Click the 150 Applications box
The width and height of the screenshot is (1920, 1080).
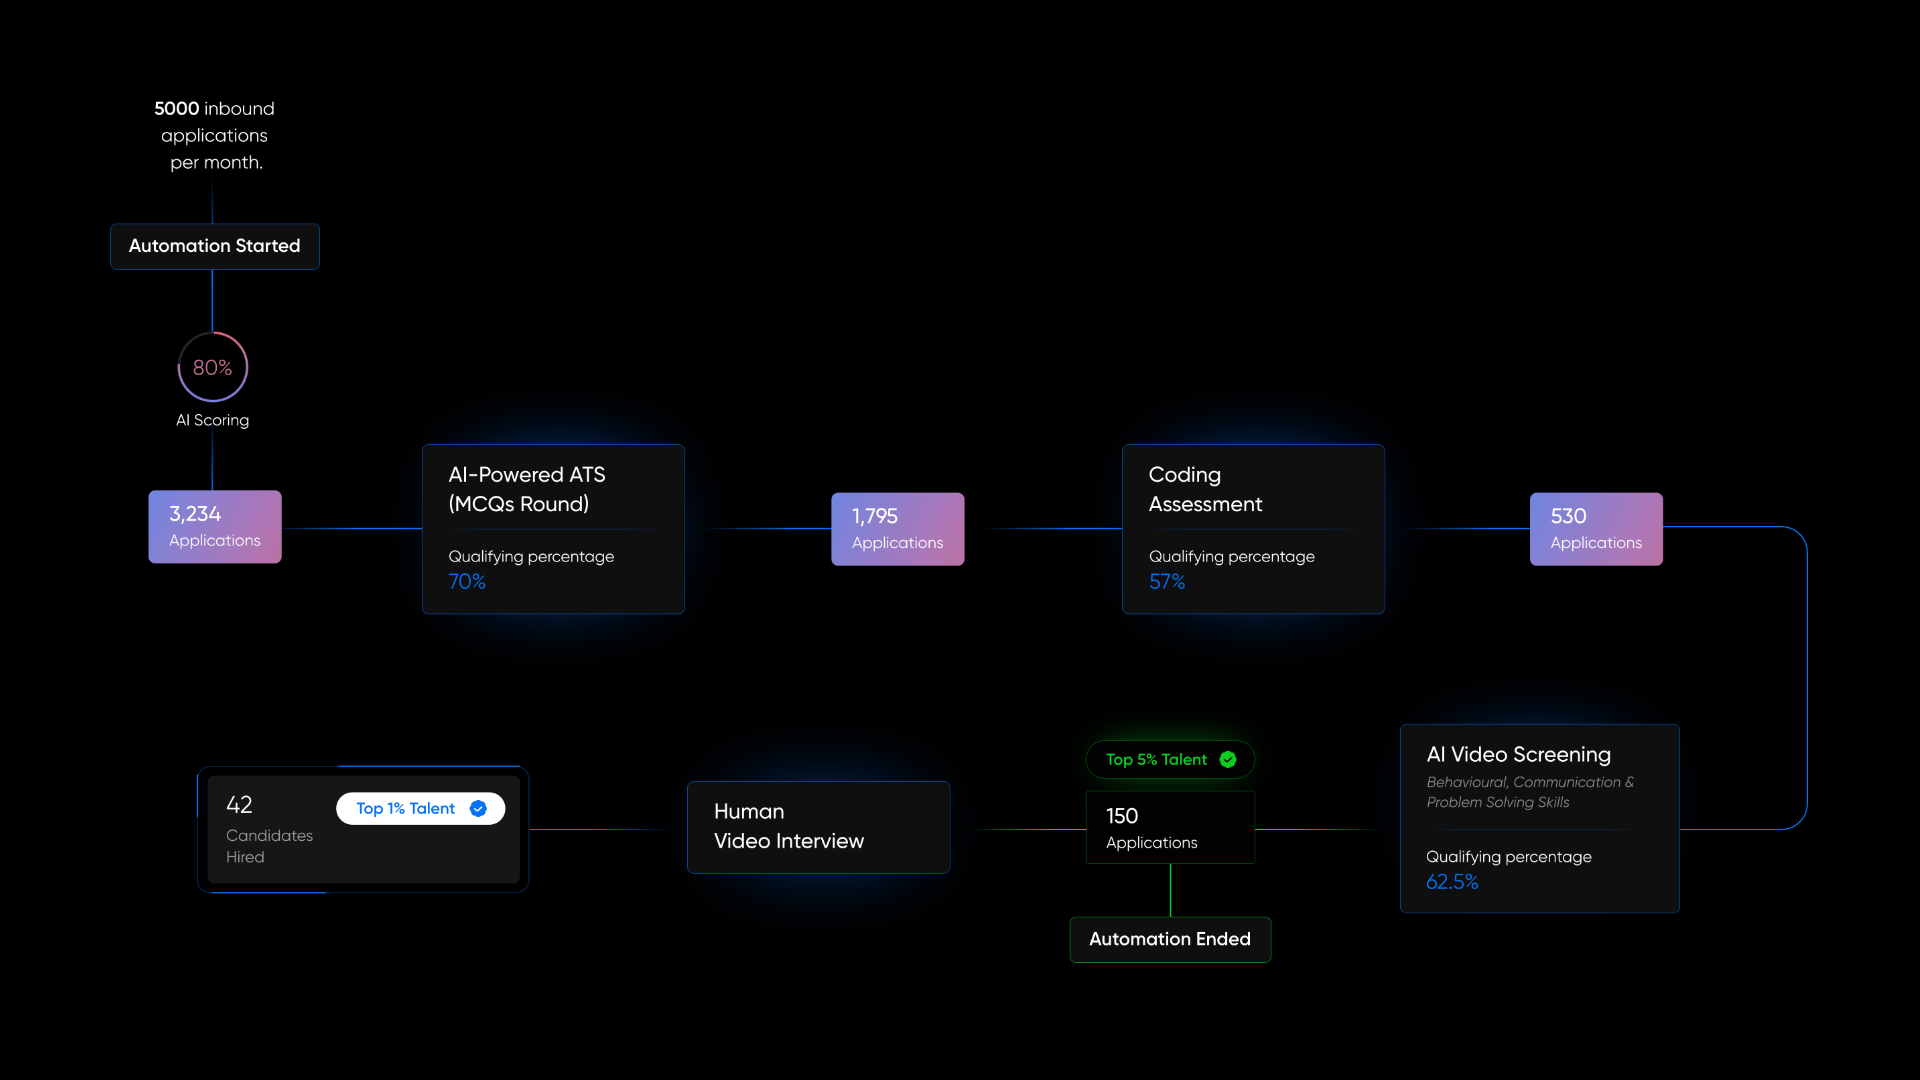coord(1170,828)
